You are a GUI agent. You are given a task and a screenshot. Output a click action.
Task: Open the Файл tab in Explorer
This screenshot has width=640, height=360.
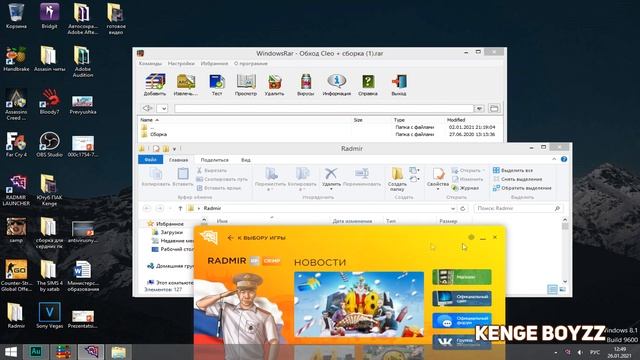tap(151, 160)
